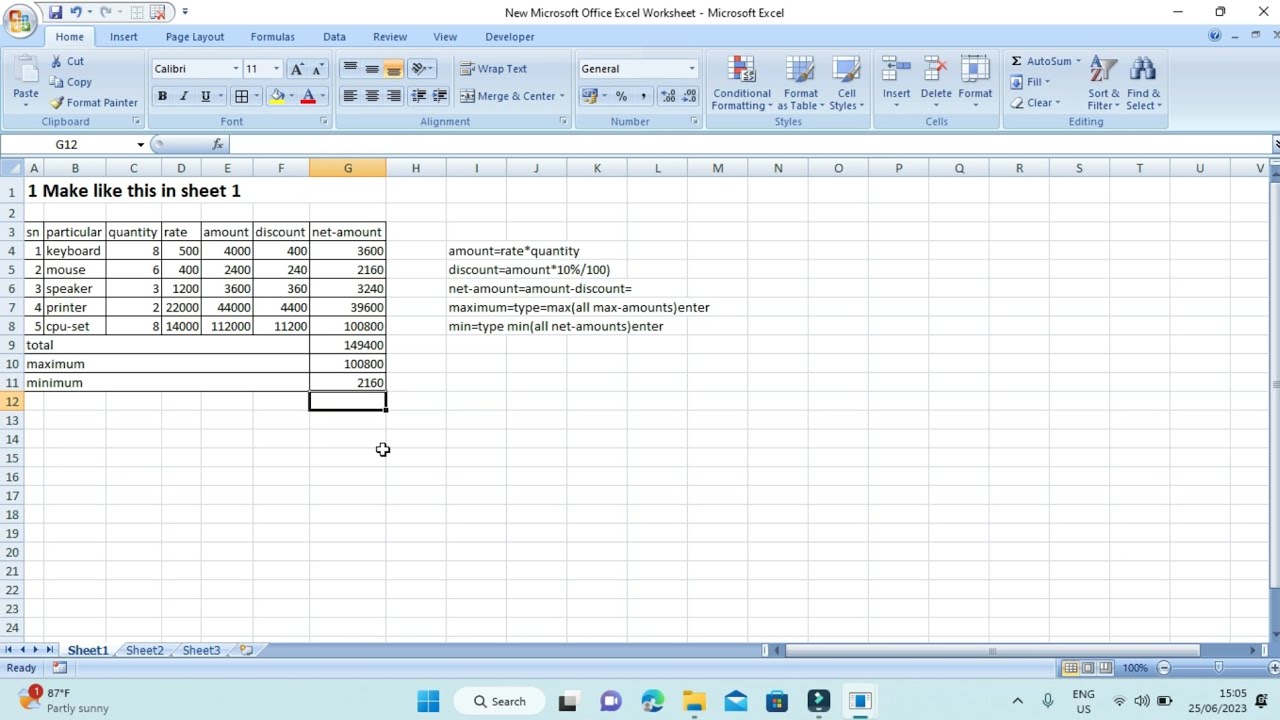Open the Alignment dialog launcher

563,121
